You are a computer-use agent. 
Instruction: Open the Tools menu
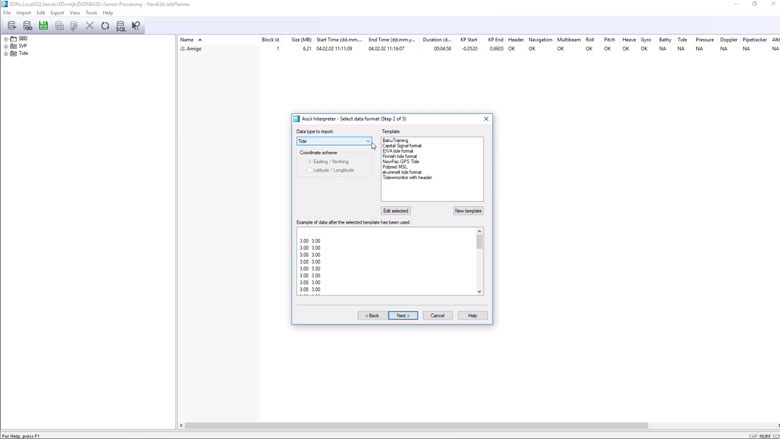91,13
